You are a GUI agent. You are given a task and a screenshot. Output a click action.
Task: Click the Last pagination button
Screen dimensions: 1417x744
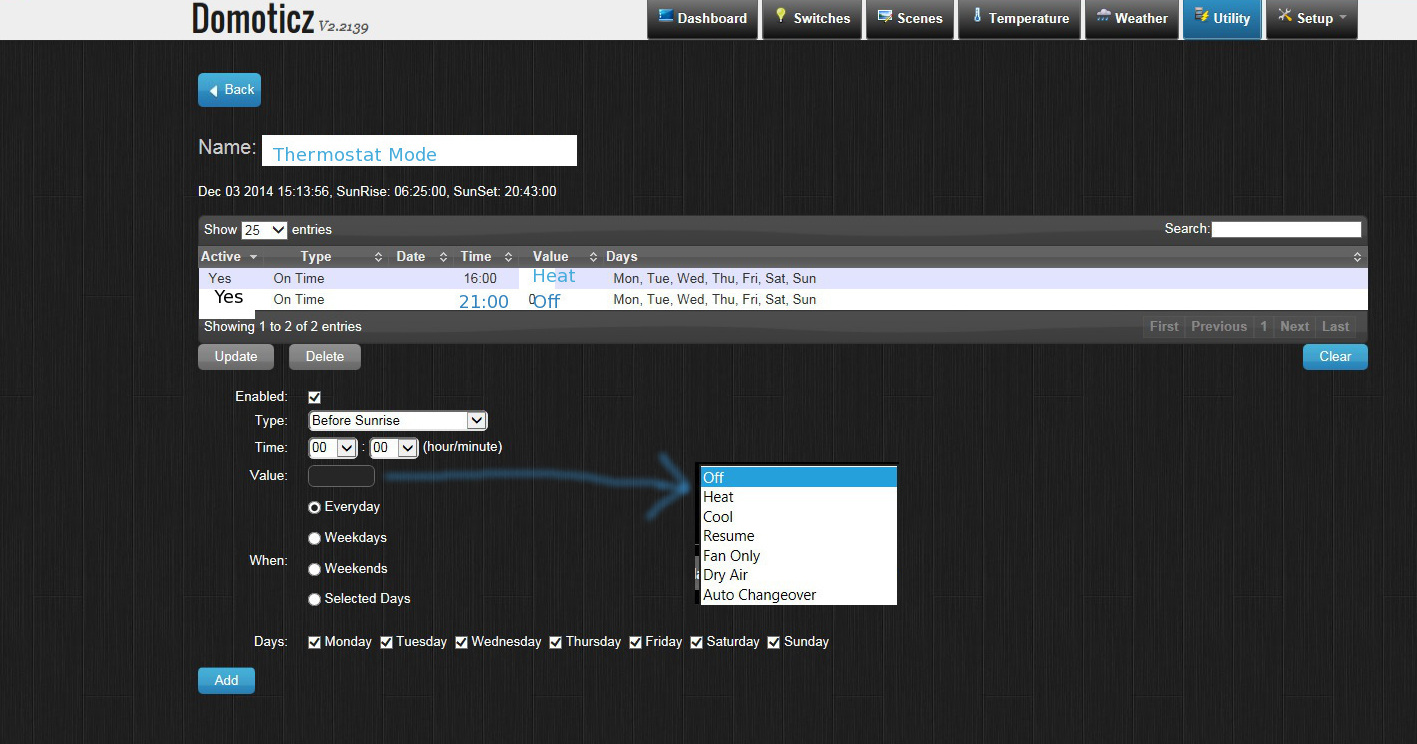coord(1335,326)
